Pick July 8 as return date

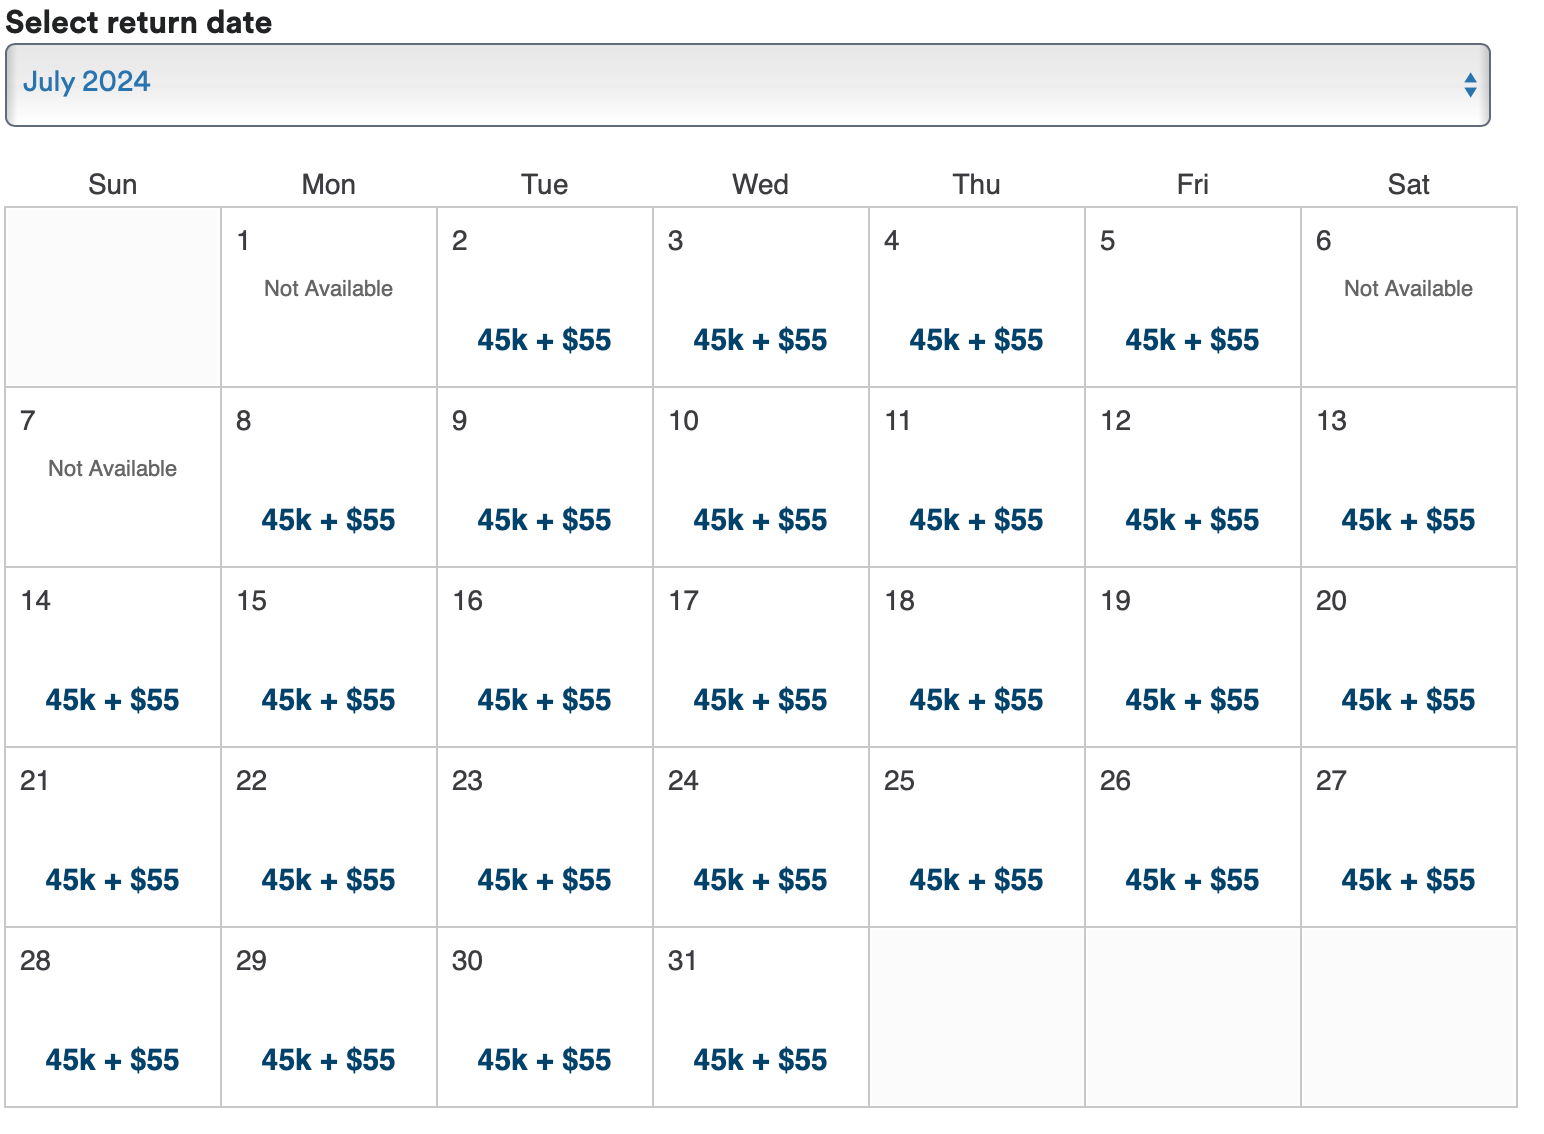coord(328,520)
